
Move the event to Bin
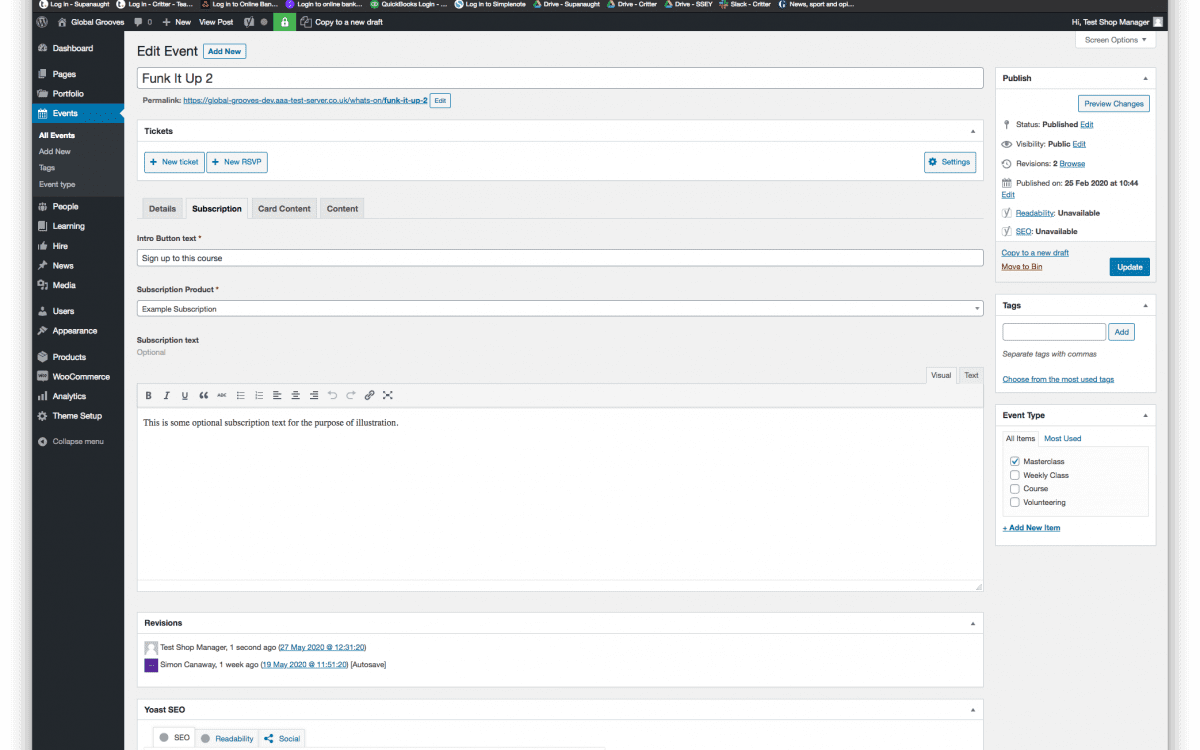1022,267
